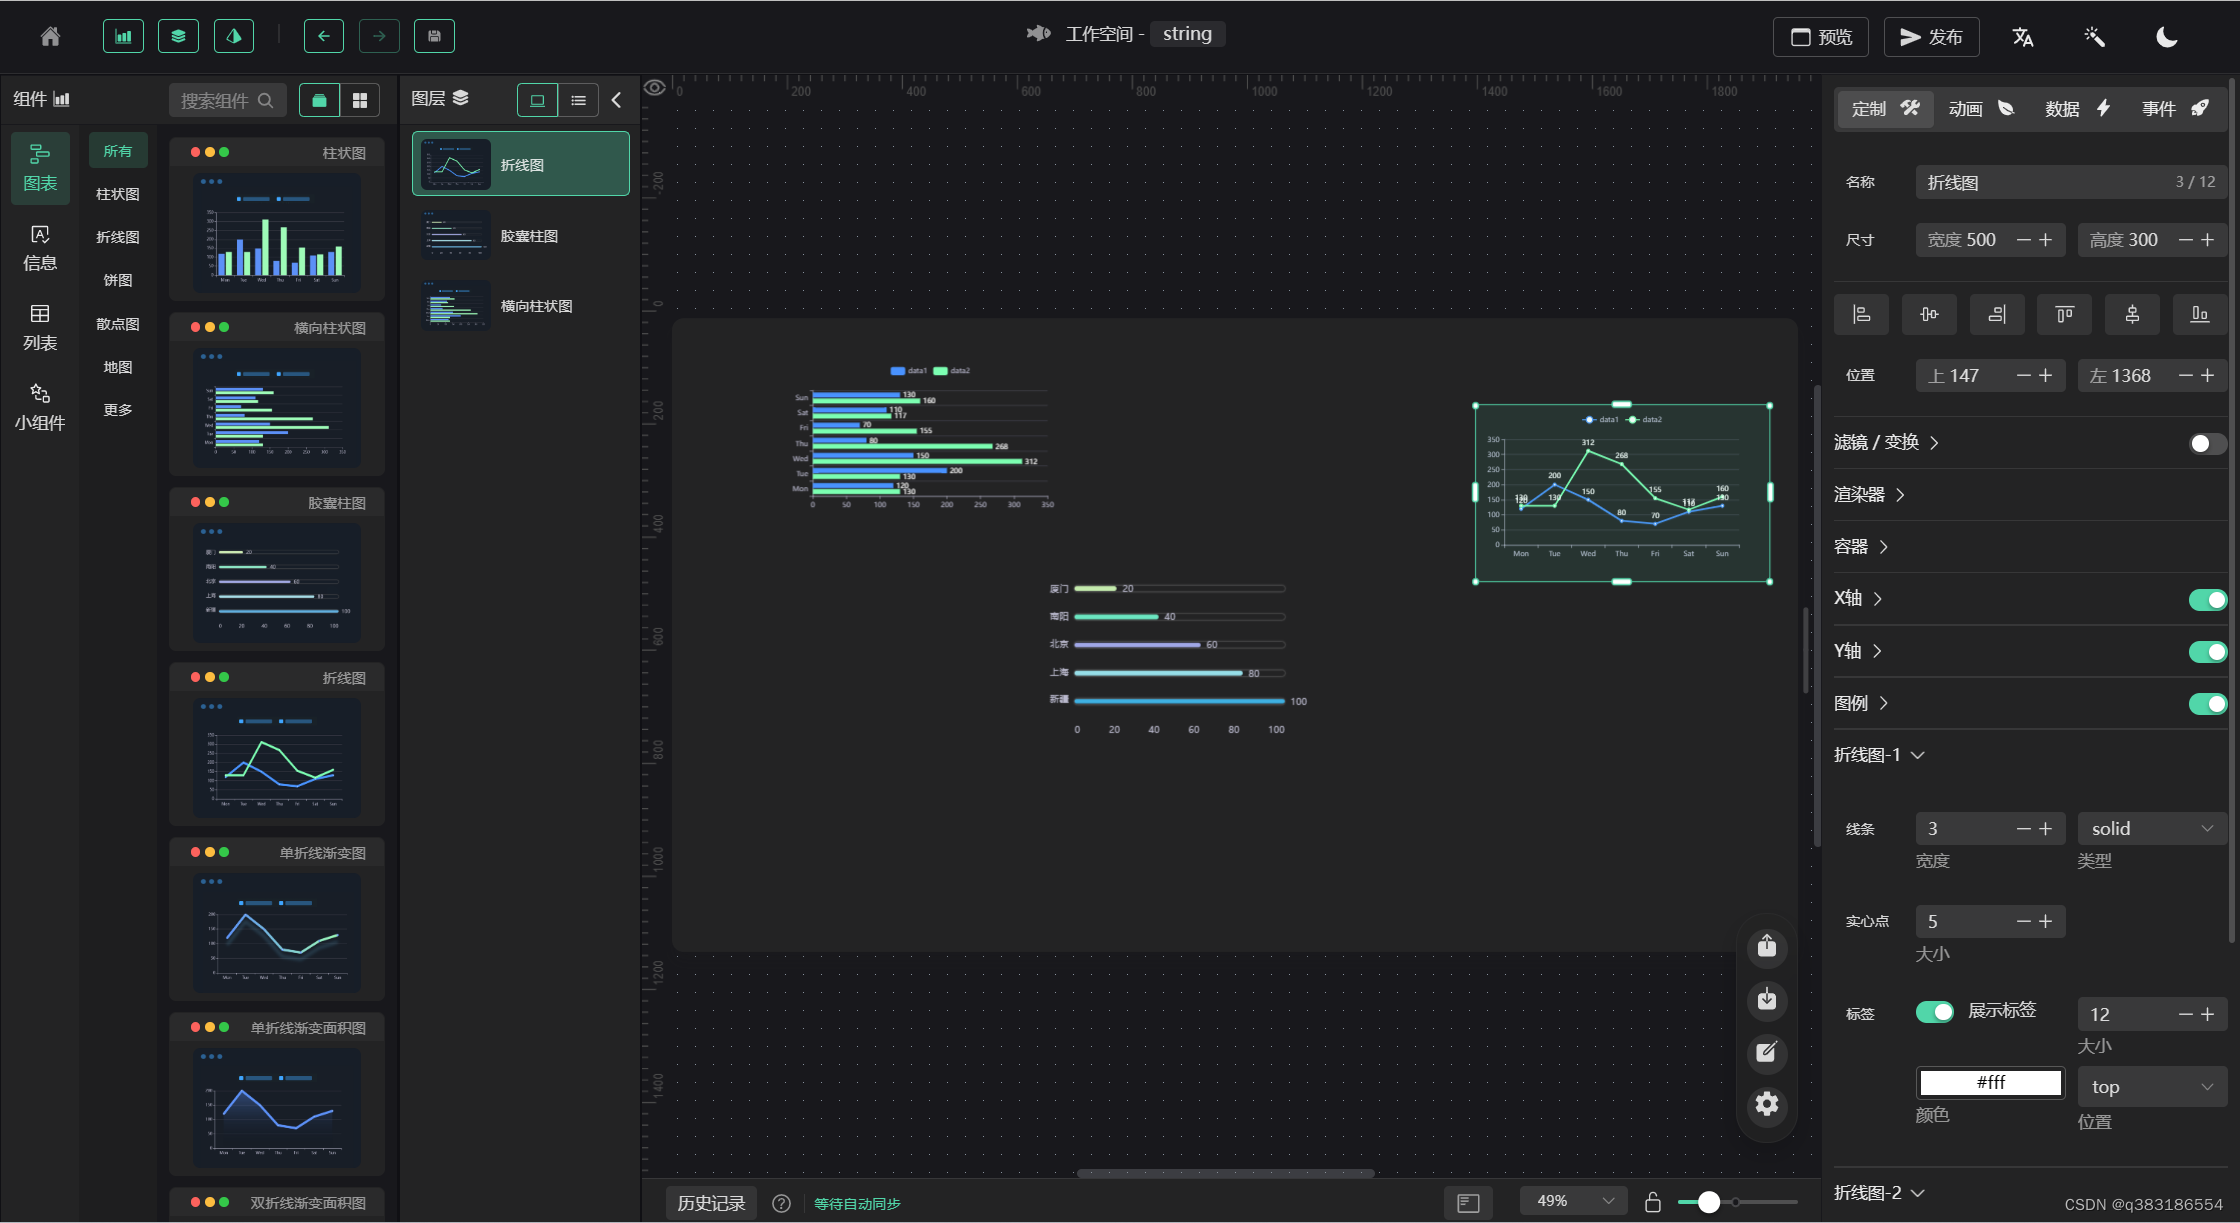Turn off the 图例 legend toggle
This screenshot has height=1223, width=2240.
point(2207,704)
